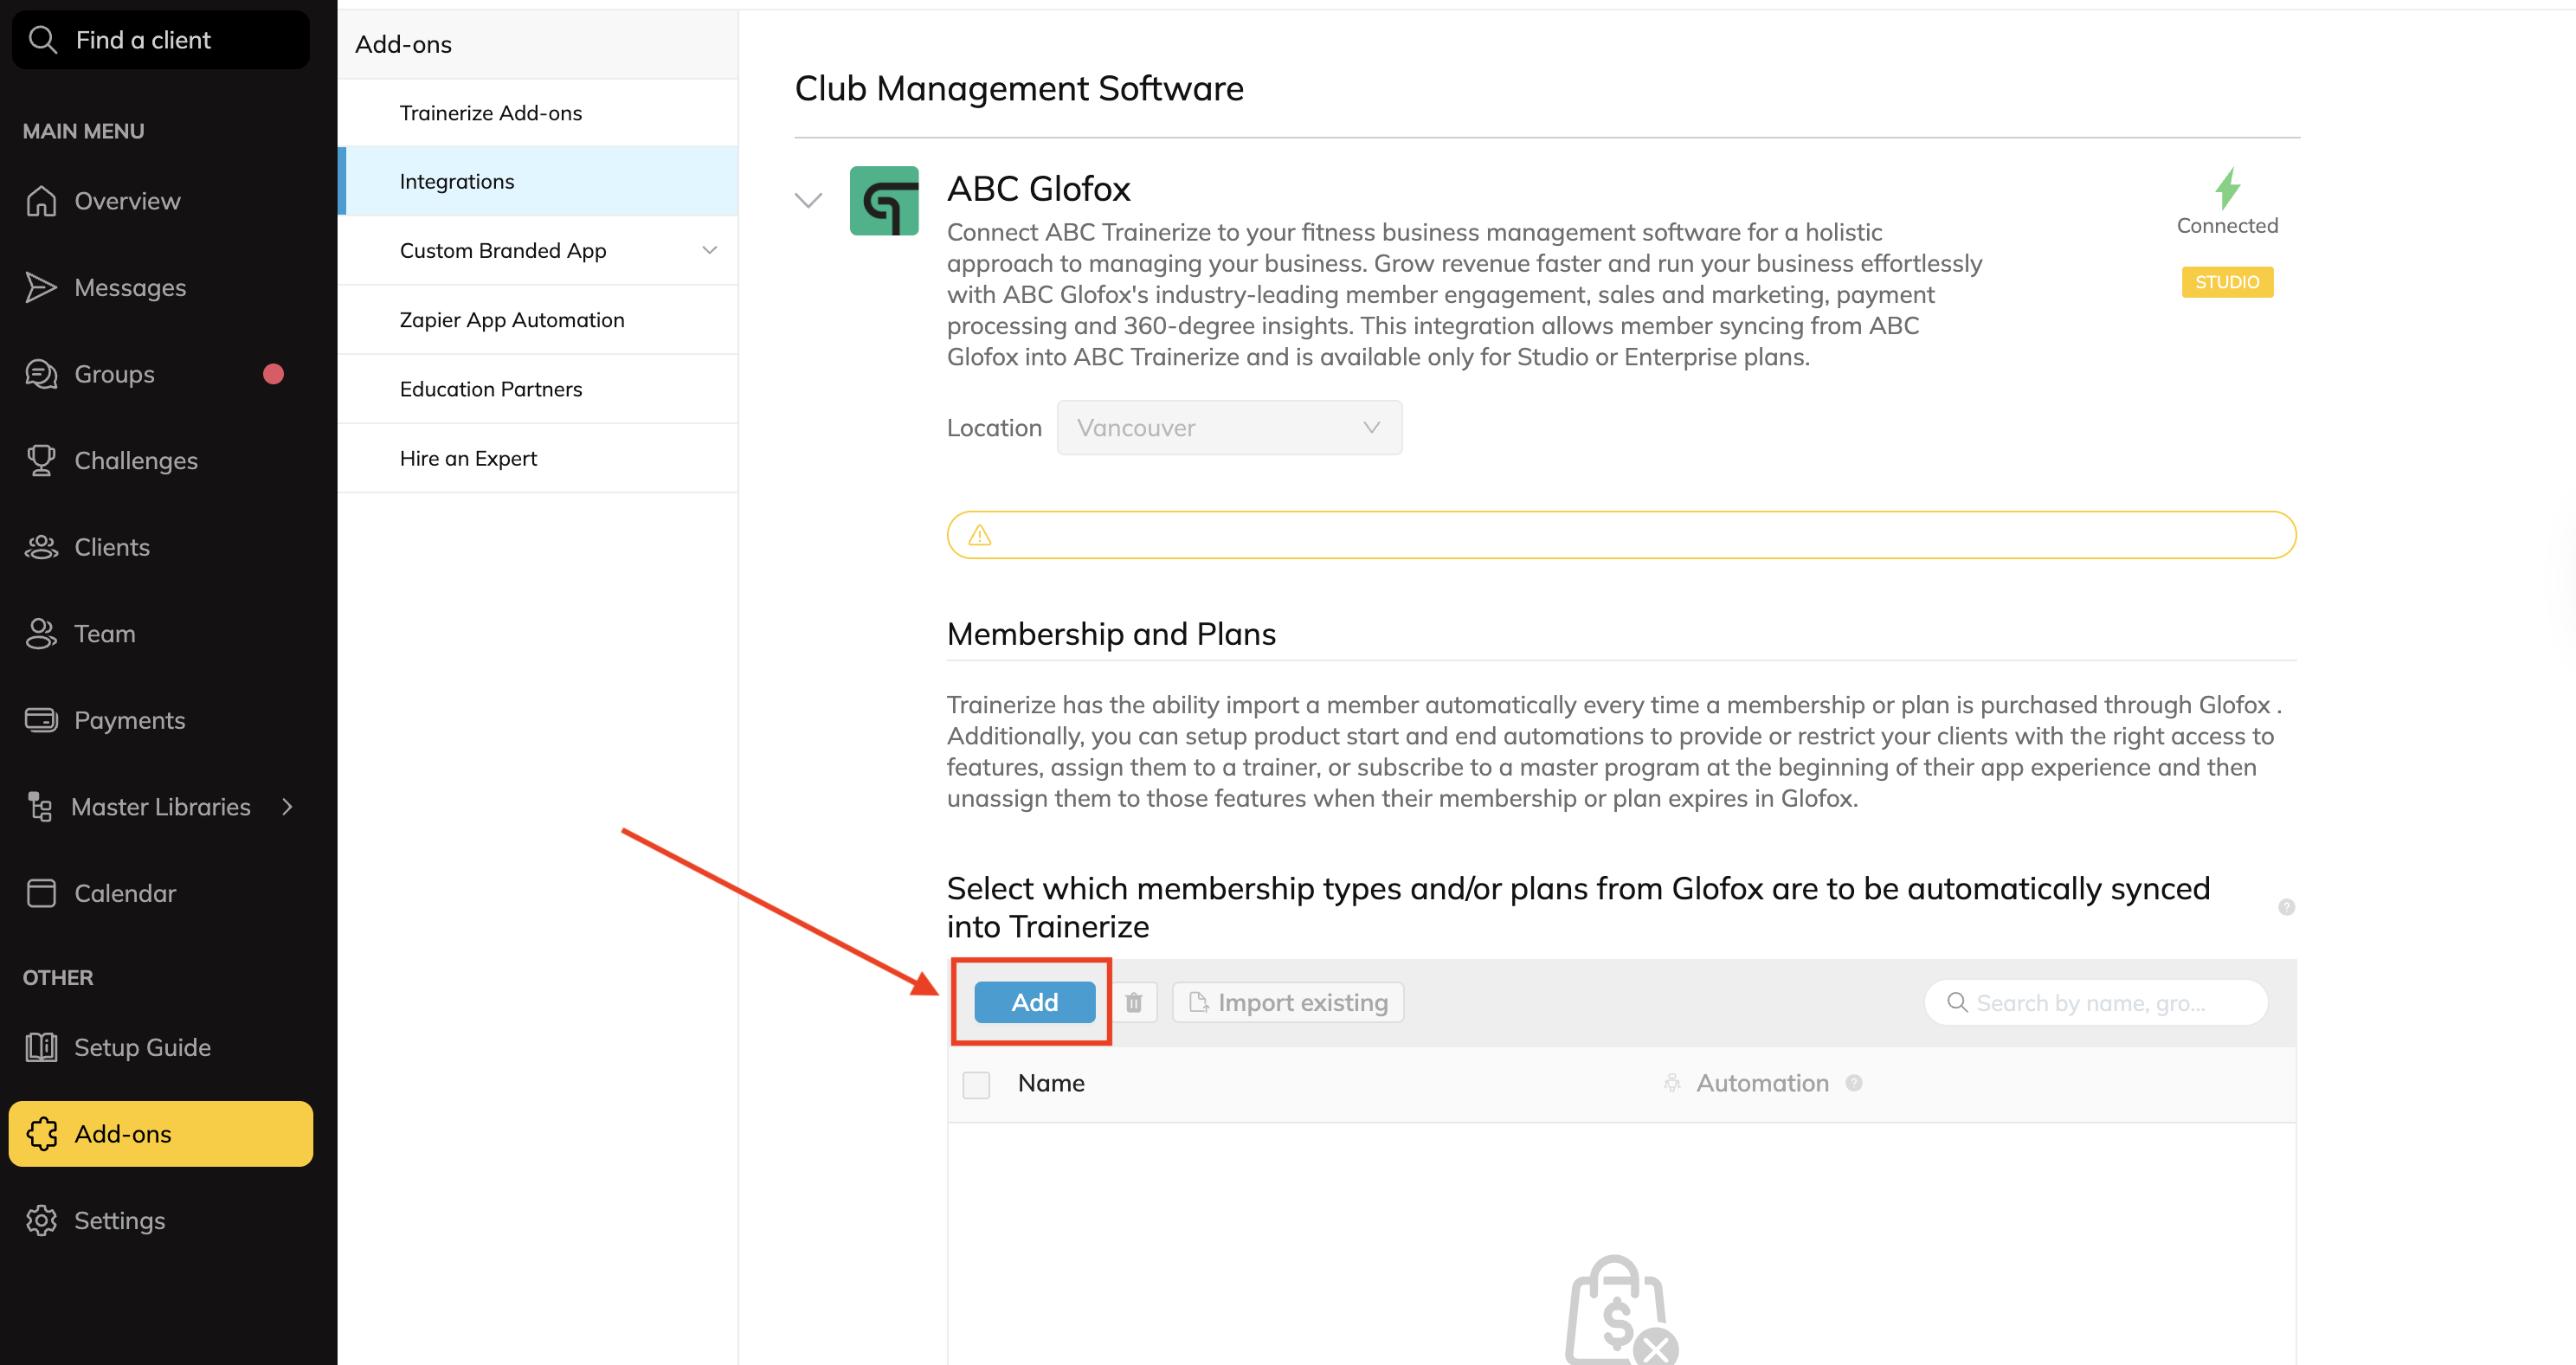Click the Groups chat bubbles icon
This screenshot has width=2576, height=1365.
click(x=41, y=374)
